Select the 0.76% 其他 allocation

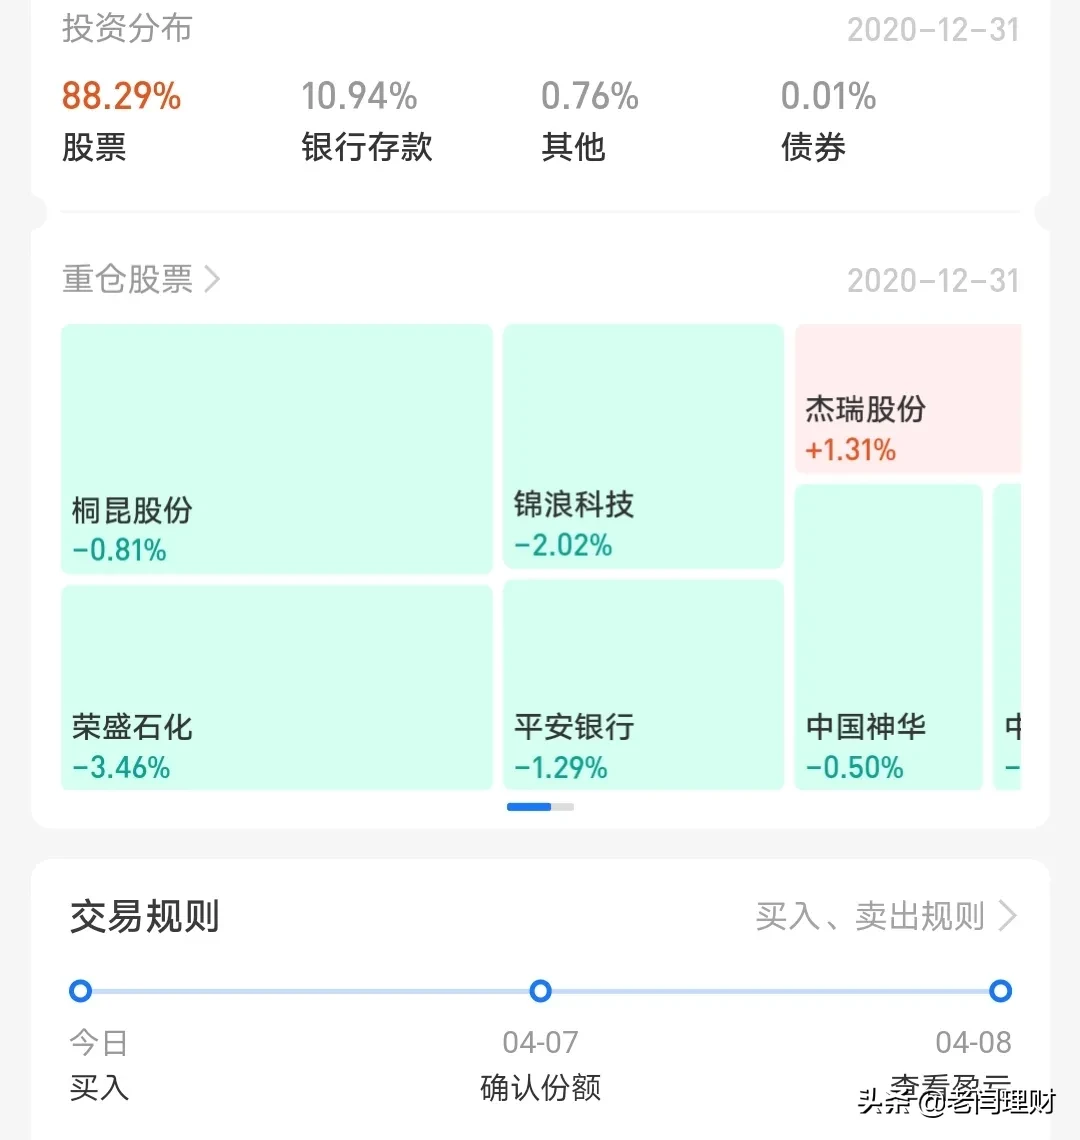click(x=589, y=121)
